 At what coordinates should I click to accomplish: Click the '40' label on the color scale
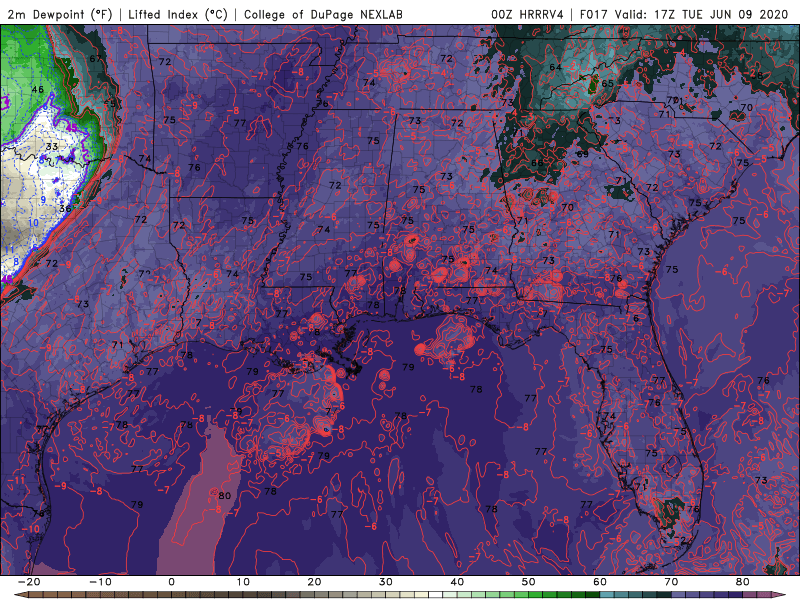coord(457,582)
